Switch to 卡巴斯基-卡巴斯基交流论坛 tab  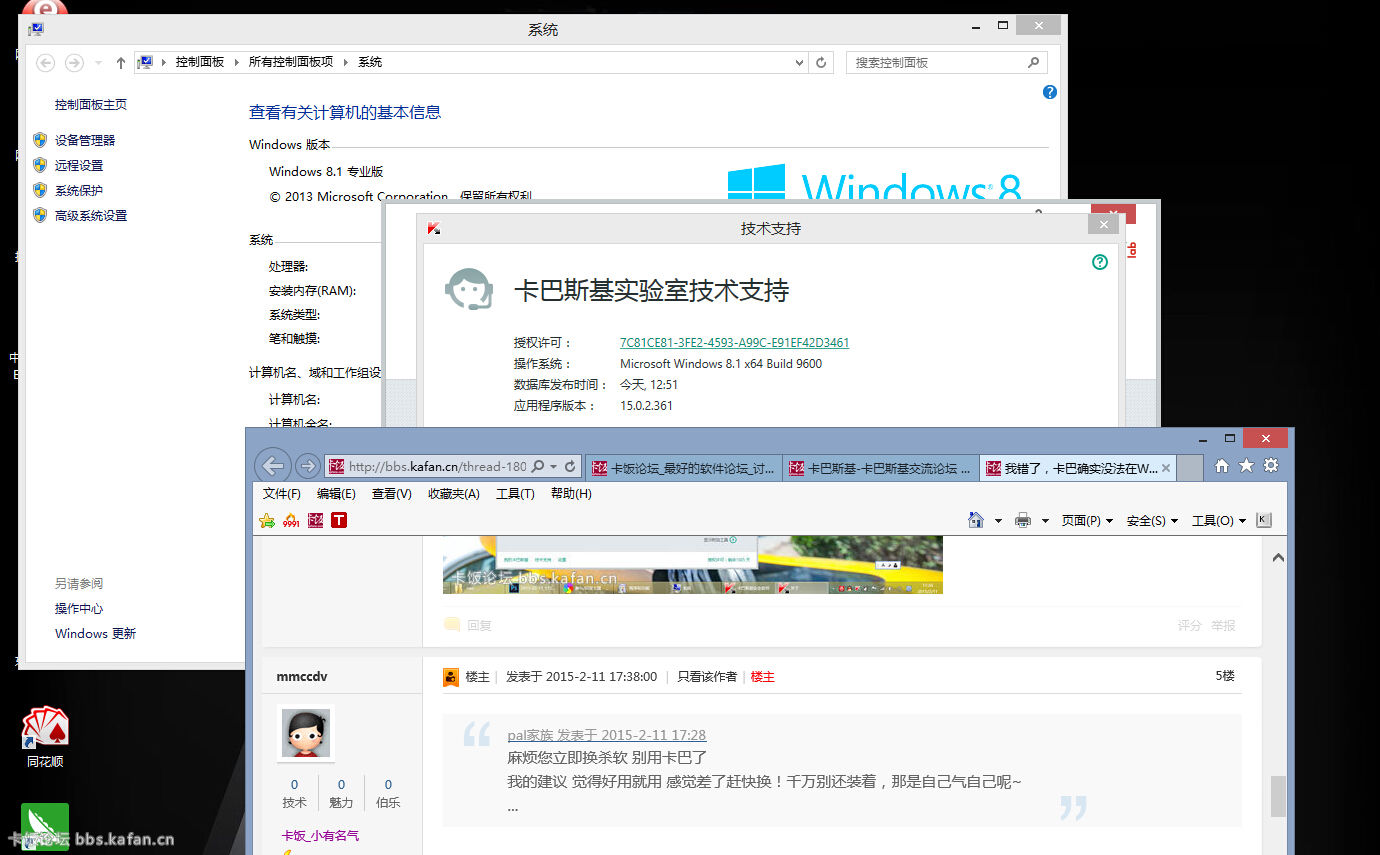[881, 468]
